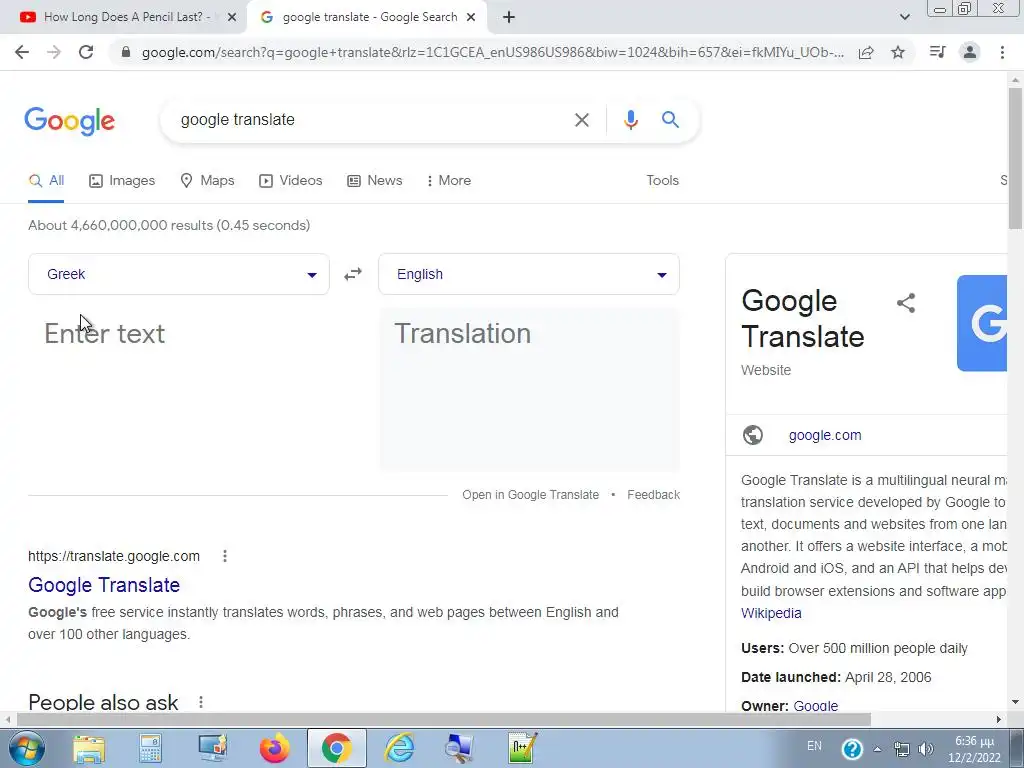Click the taskbar clock showing 6:36
The width and height of the screenshot is (1024, 768).
coord(974,749)
